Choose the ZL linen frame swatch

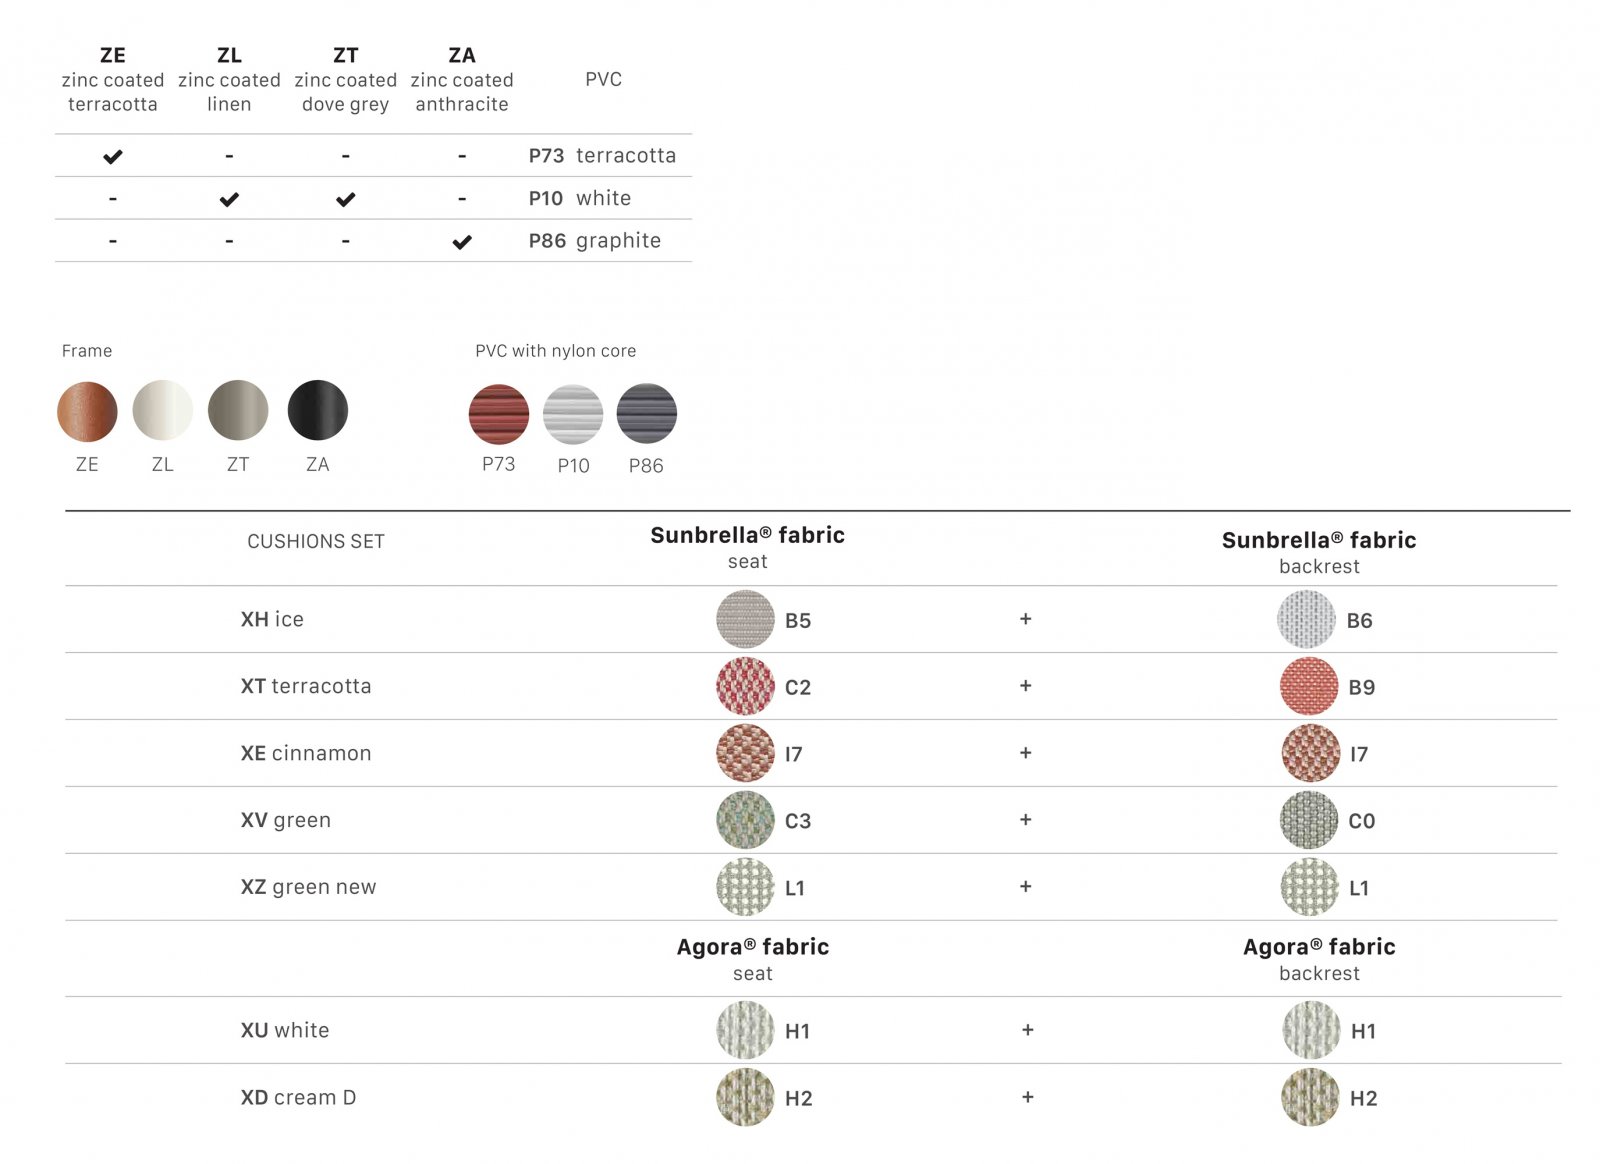pyautogui.click(x=162, y=410)
